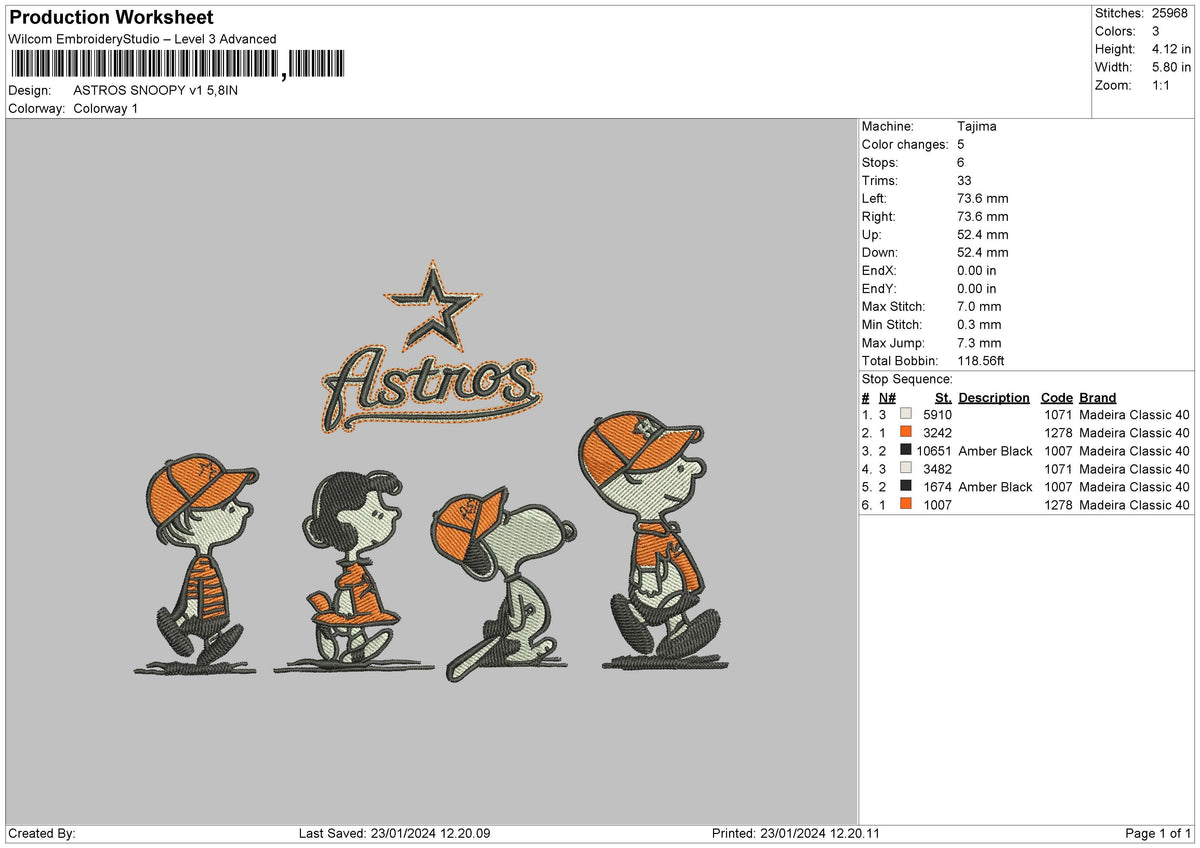Select the white swatch in the 3482 row
This screenshot has width=1200, height=848.
[x=906, y=468]
